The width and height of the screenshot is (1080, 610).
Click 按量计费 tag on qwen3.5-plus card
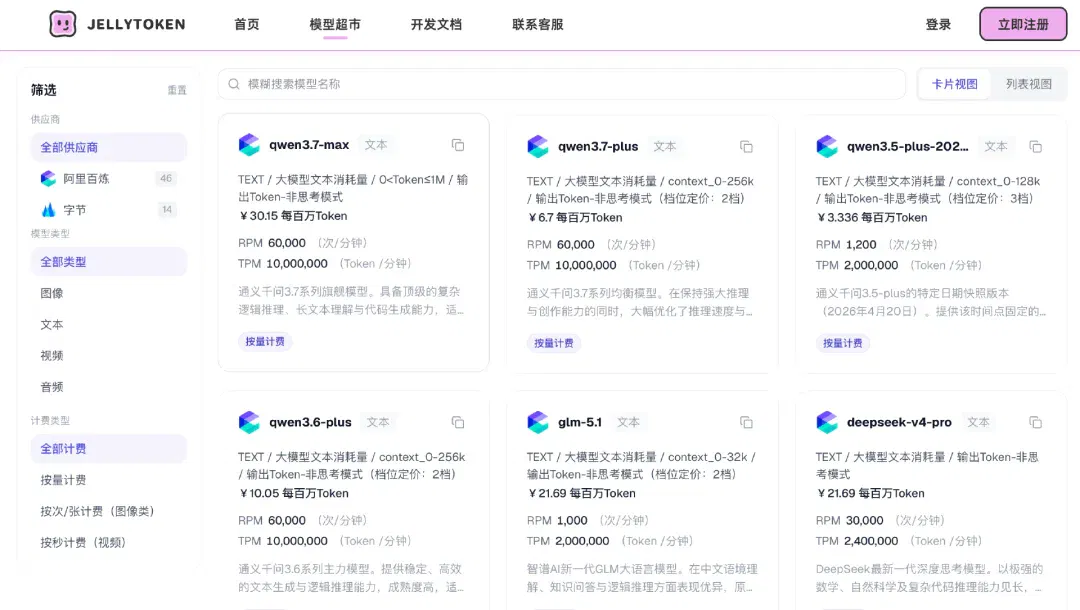pyautogui.click(x=842, y=343)
